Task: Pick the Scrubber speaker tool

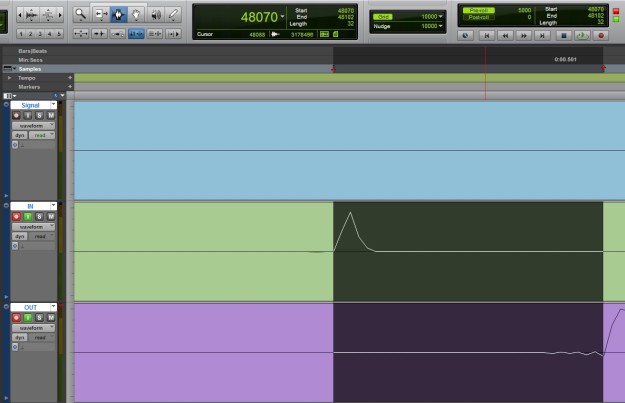Action: [155, 15]
